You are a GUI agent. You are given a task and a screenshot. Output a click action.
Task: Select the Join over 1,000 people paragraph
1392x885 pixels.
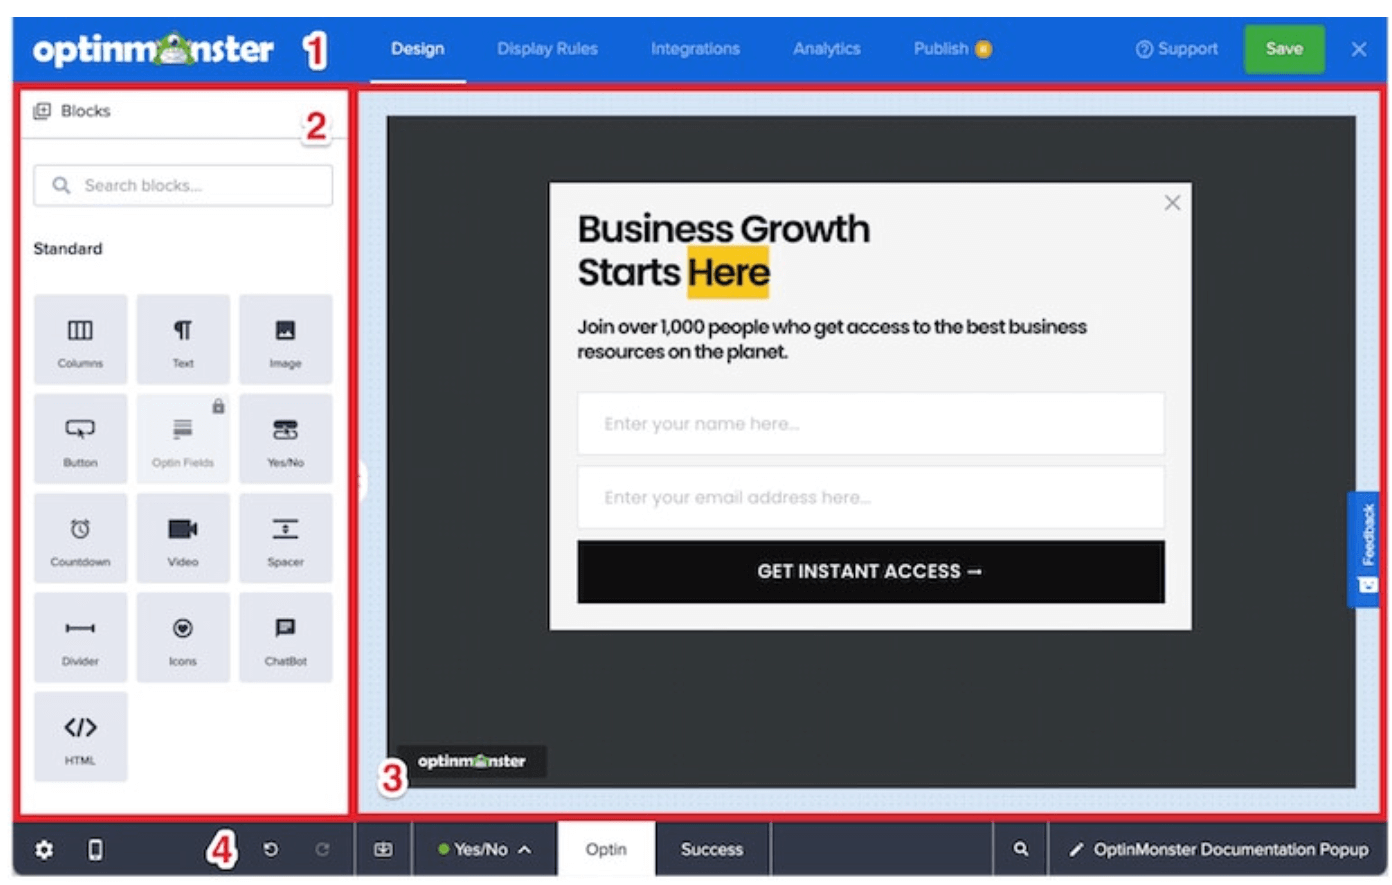(832, 339)
